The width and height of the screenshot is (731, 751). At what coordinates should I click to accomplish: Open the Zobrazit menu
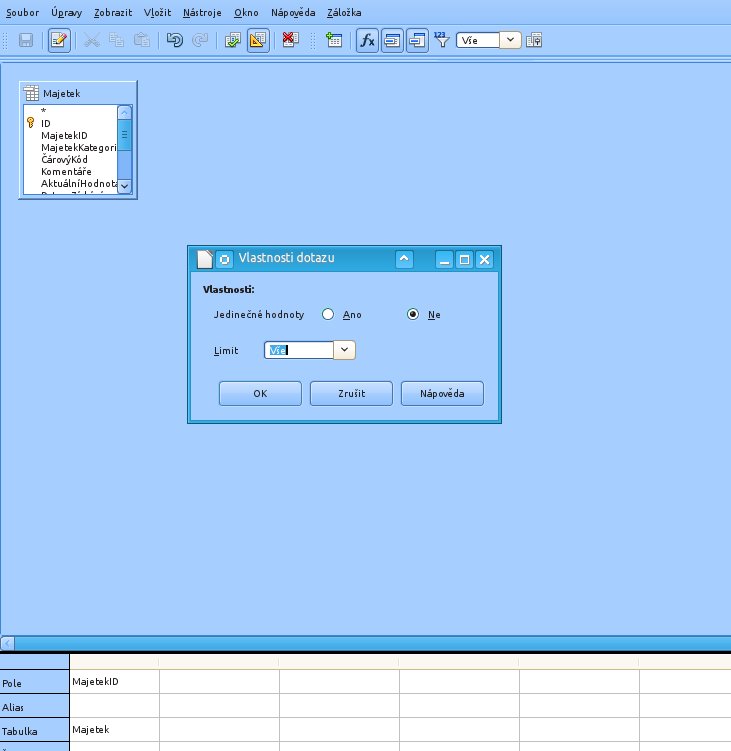pos(113,13)
